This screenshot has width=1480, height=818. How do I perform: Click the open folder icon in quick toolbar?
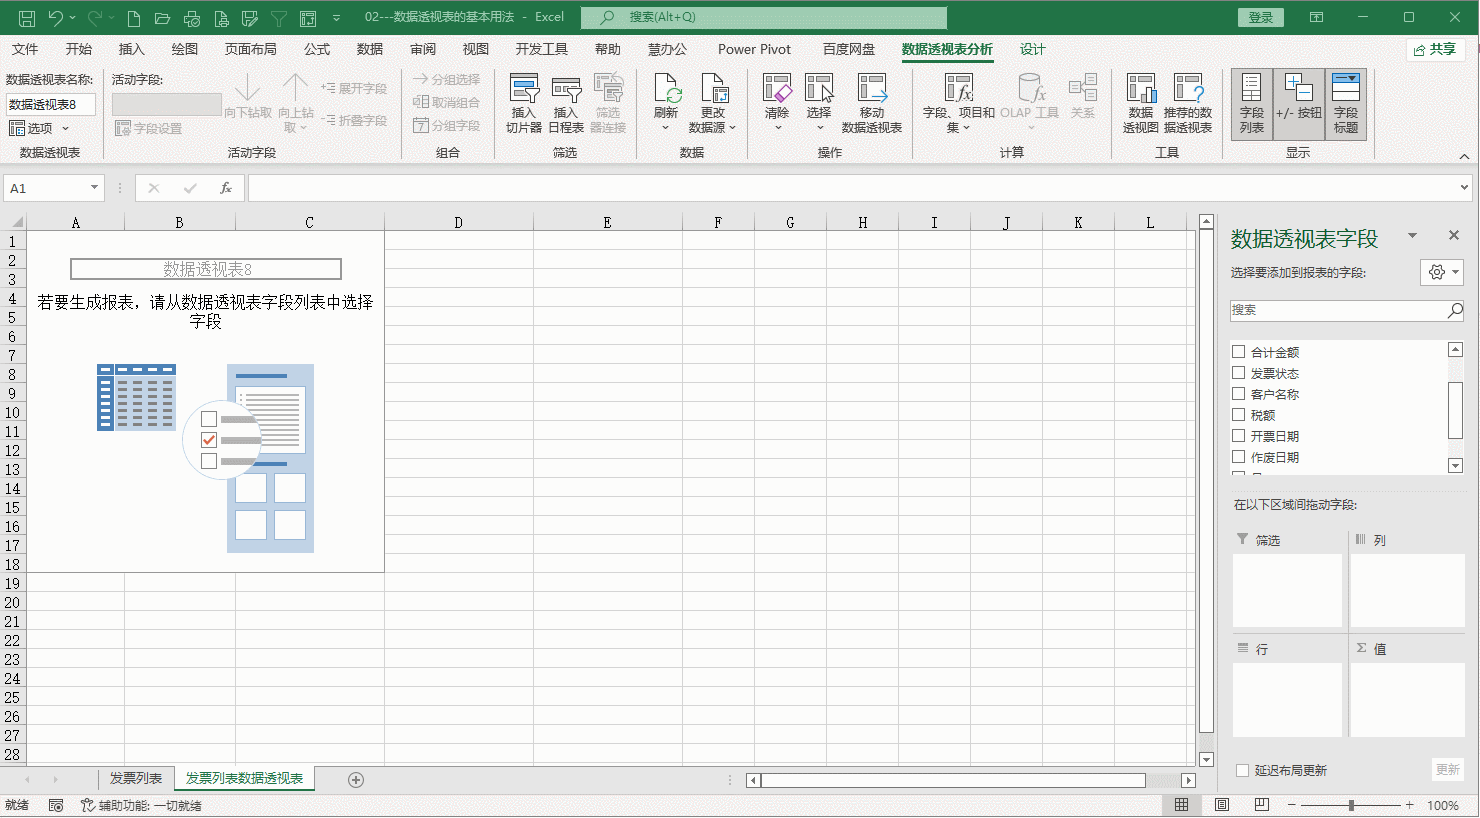[x=162, y=18]
